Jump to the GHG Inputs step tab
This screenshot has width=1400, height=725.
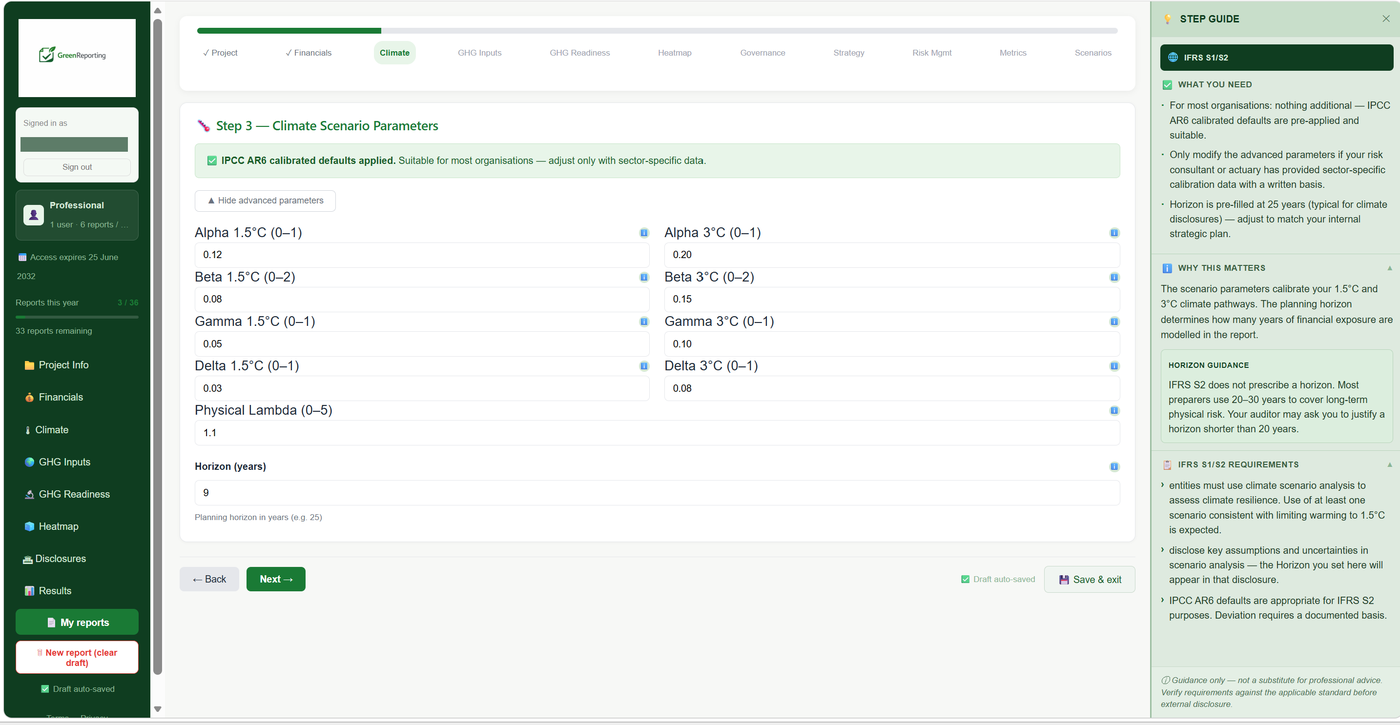point(480,53)
